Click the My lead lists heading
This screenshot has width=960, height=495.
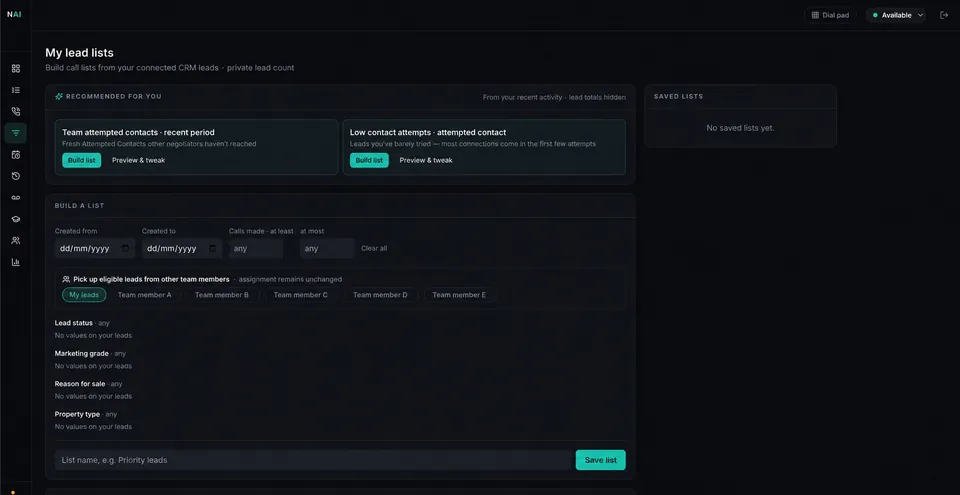(80, 53)
